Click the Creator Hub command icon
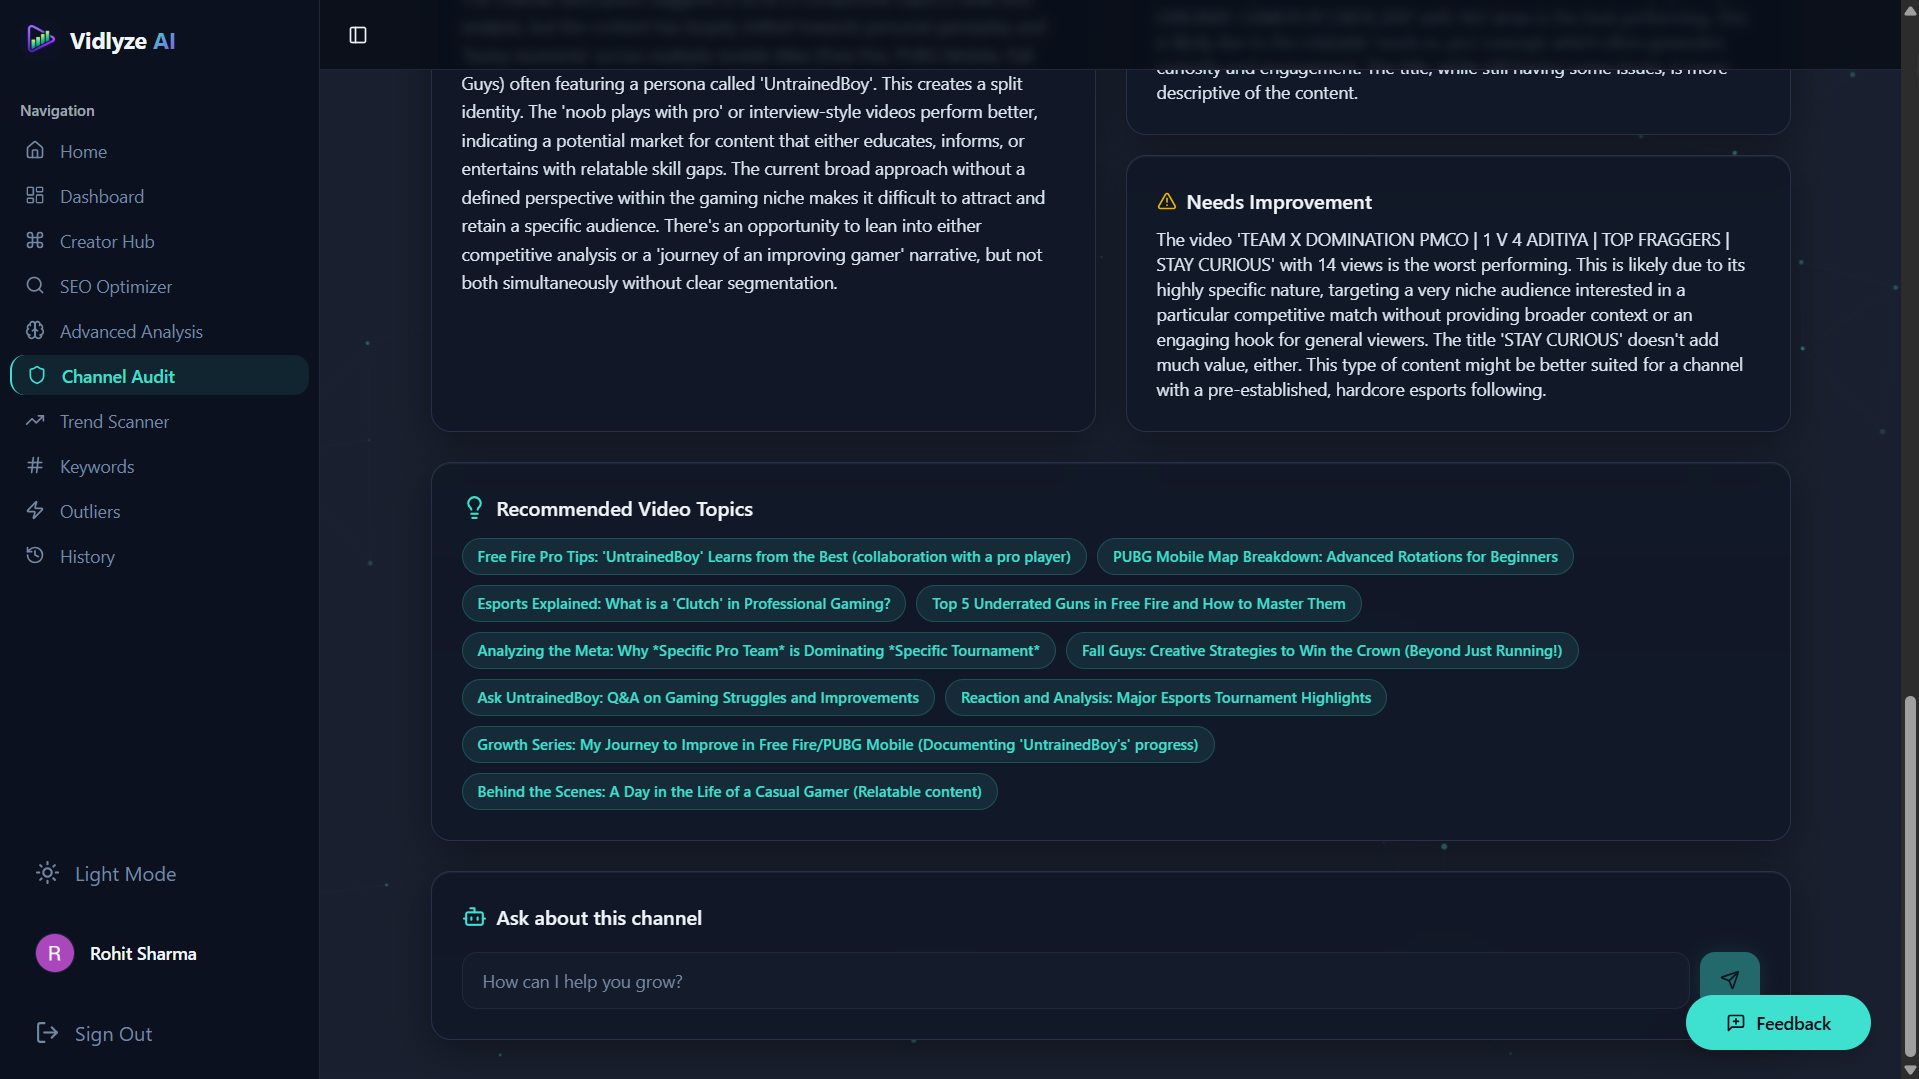The image size is (1919, 1079). point(35,240)
